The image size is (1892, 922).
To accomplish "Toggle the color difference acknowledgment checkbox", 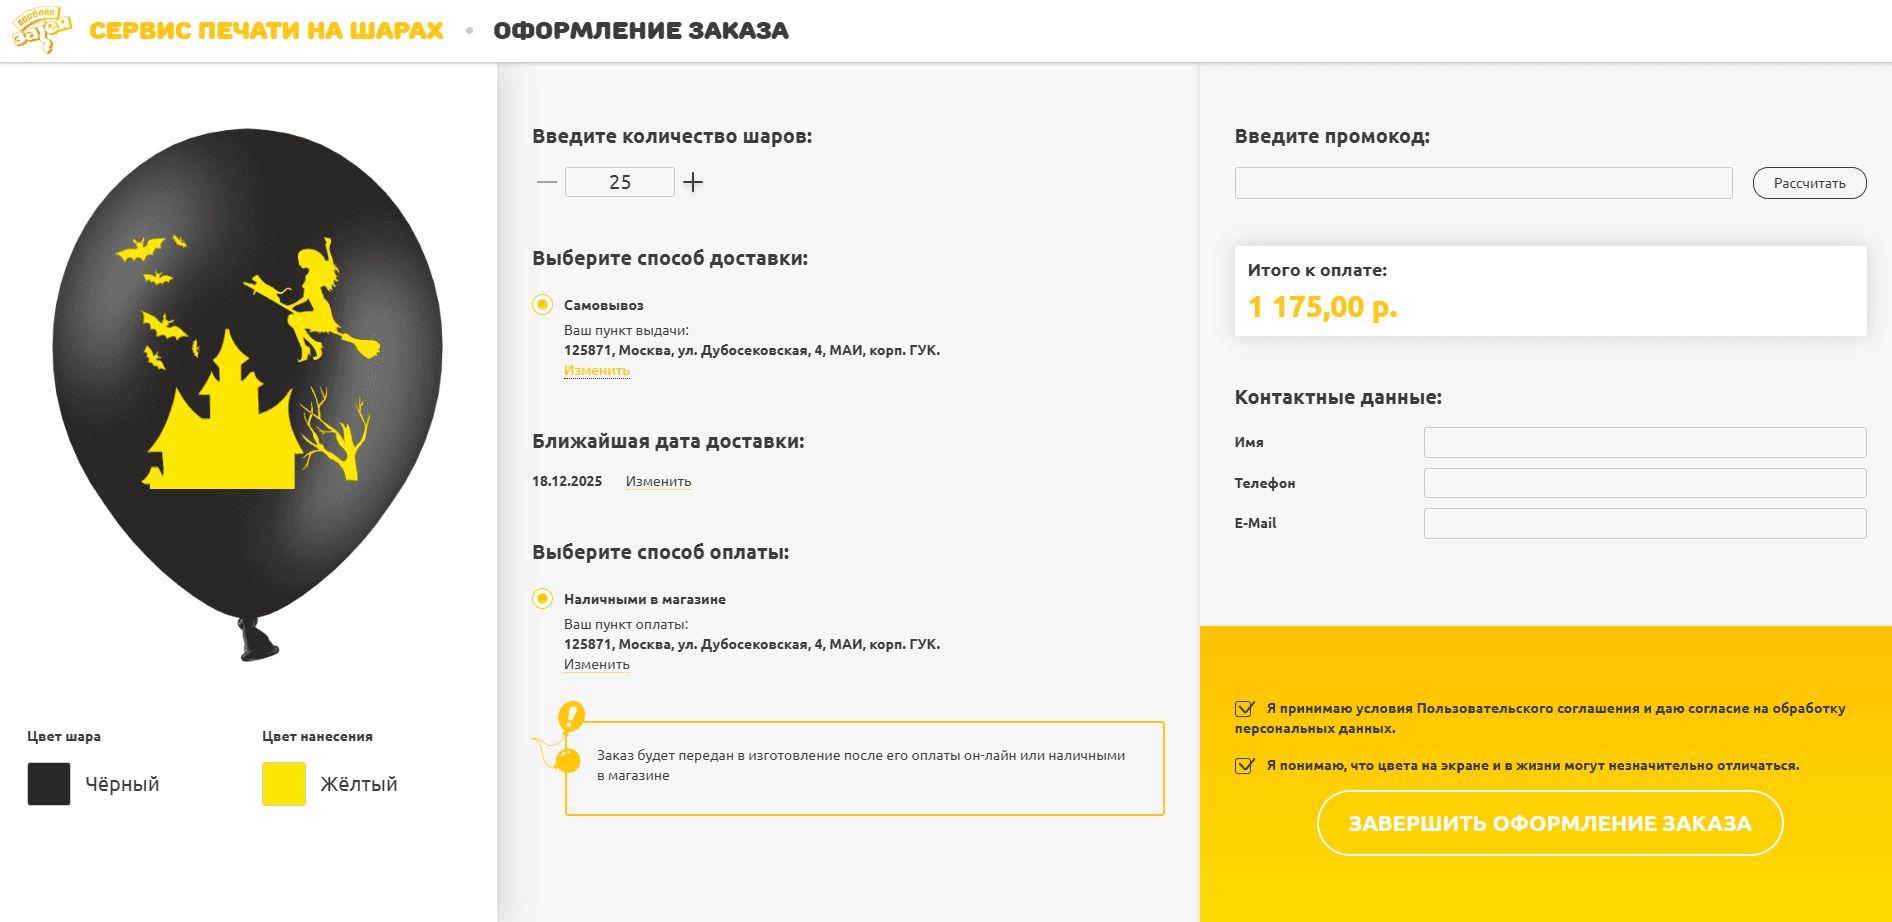I will (1245, 766).
